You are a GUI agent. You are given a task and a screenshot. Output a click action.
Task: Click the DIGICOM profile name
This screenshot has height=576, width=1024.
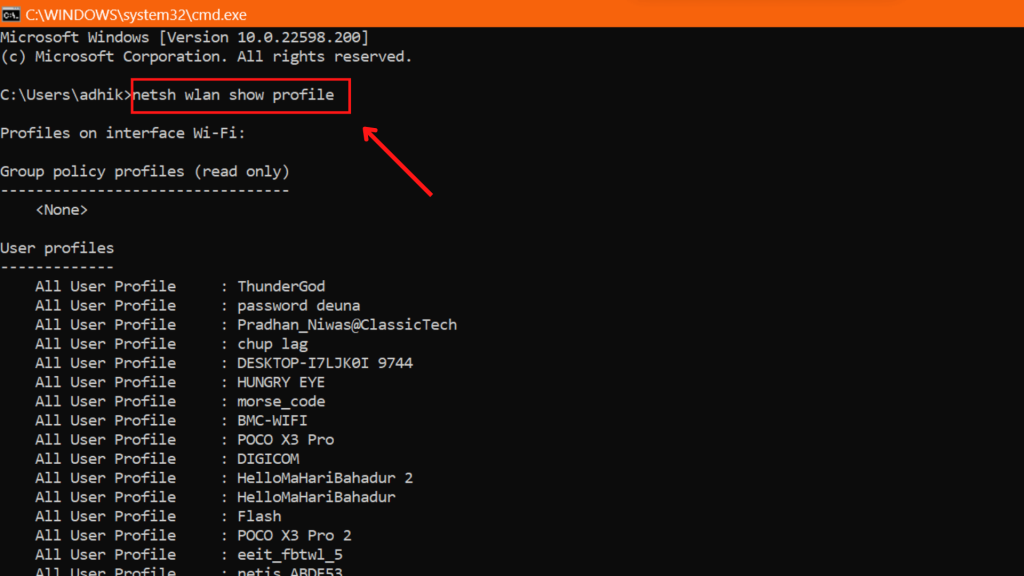point(268,458)
